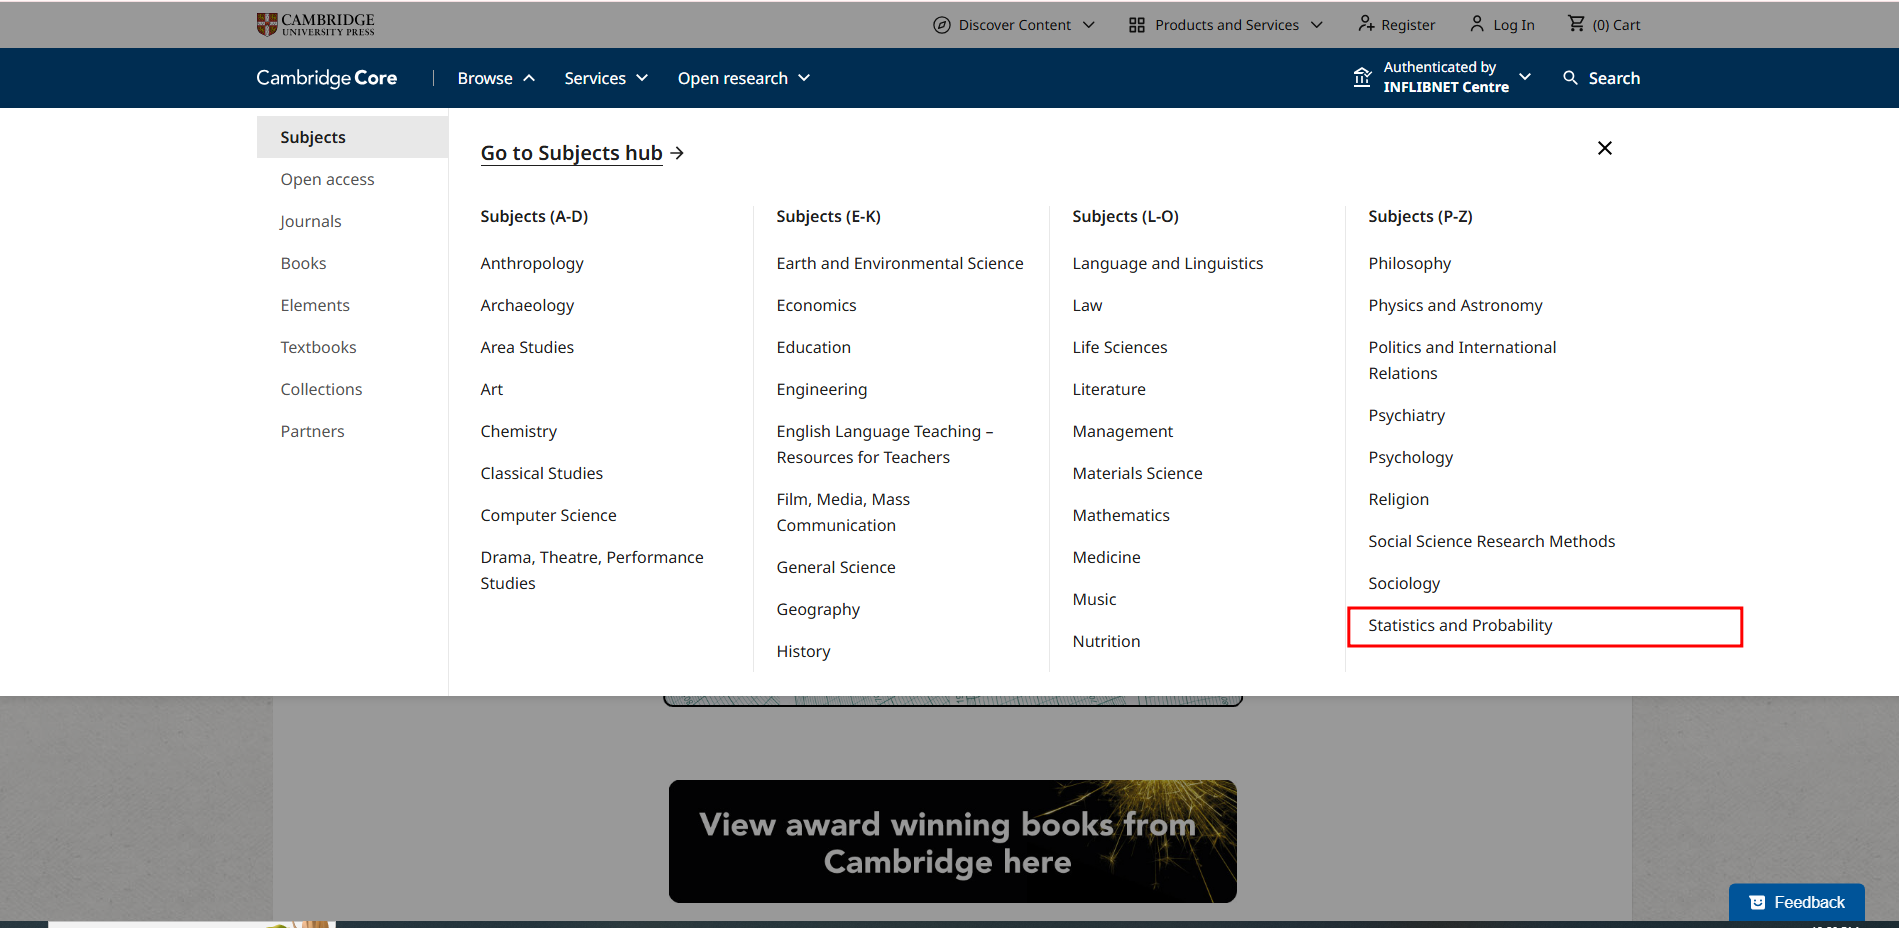The image size is (1899, 928).
Task: Select Textbooks in the browse sidebar
Action: coord(318,347)
